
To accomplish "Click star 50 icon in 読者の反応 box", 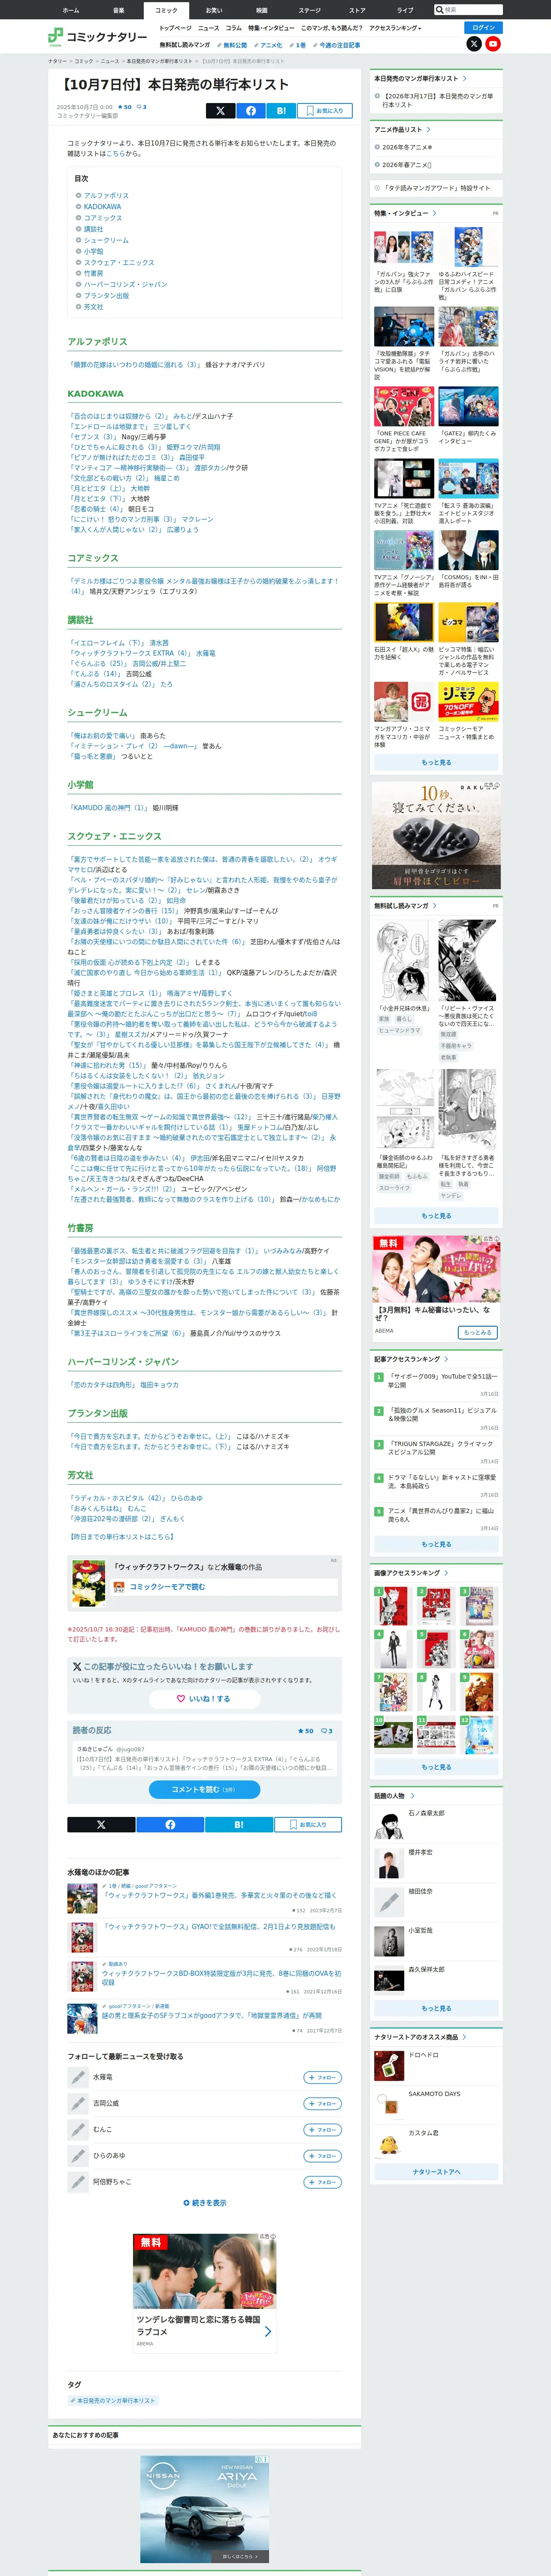I will pos(305,1731).
